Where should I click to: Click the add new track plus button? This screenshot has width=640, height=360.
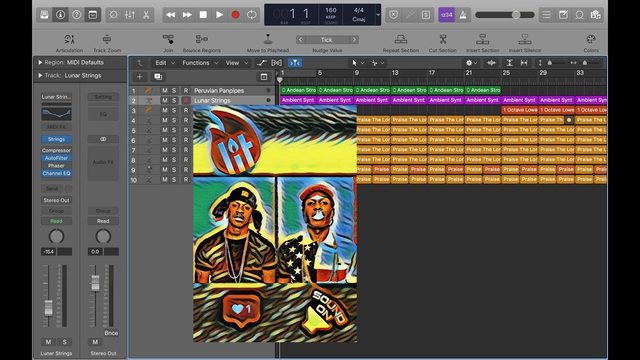click(140, 77)
